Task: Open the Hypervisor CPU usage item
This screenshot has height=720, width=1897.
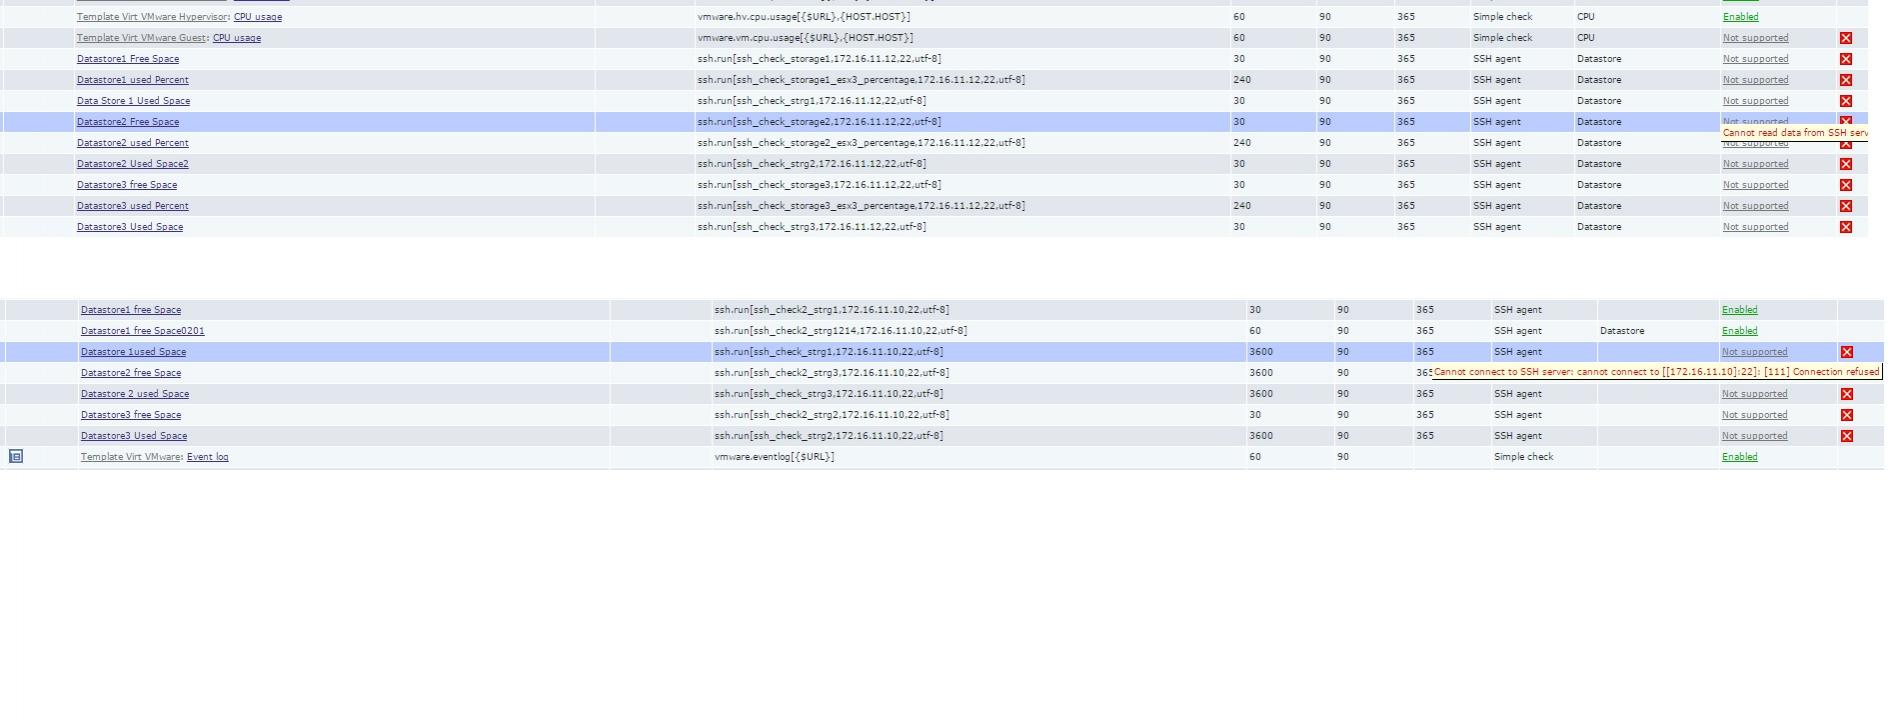Action: [258, 17]
